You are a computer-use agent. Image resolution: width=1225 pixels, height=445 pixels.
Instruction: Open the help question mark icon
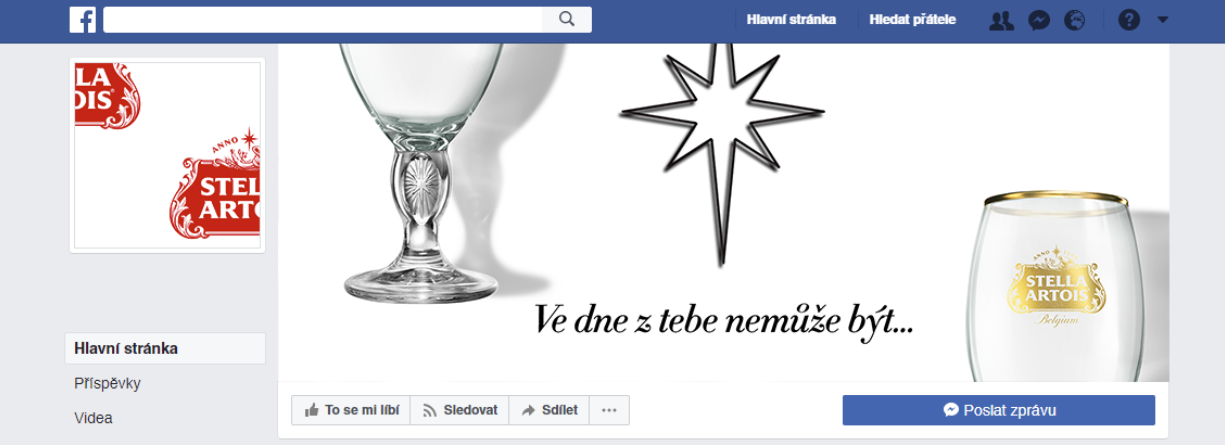tap(1129, 20)
